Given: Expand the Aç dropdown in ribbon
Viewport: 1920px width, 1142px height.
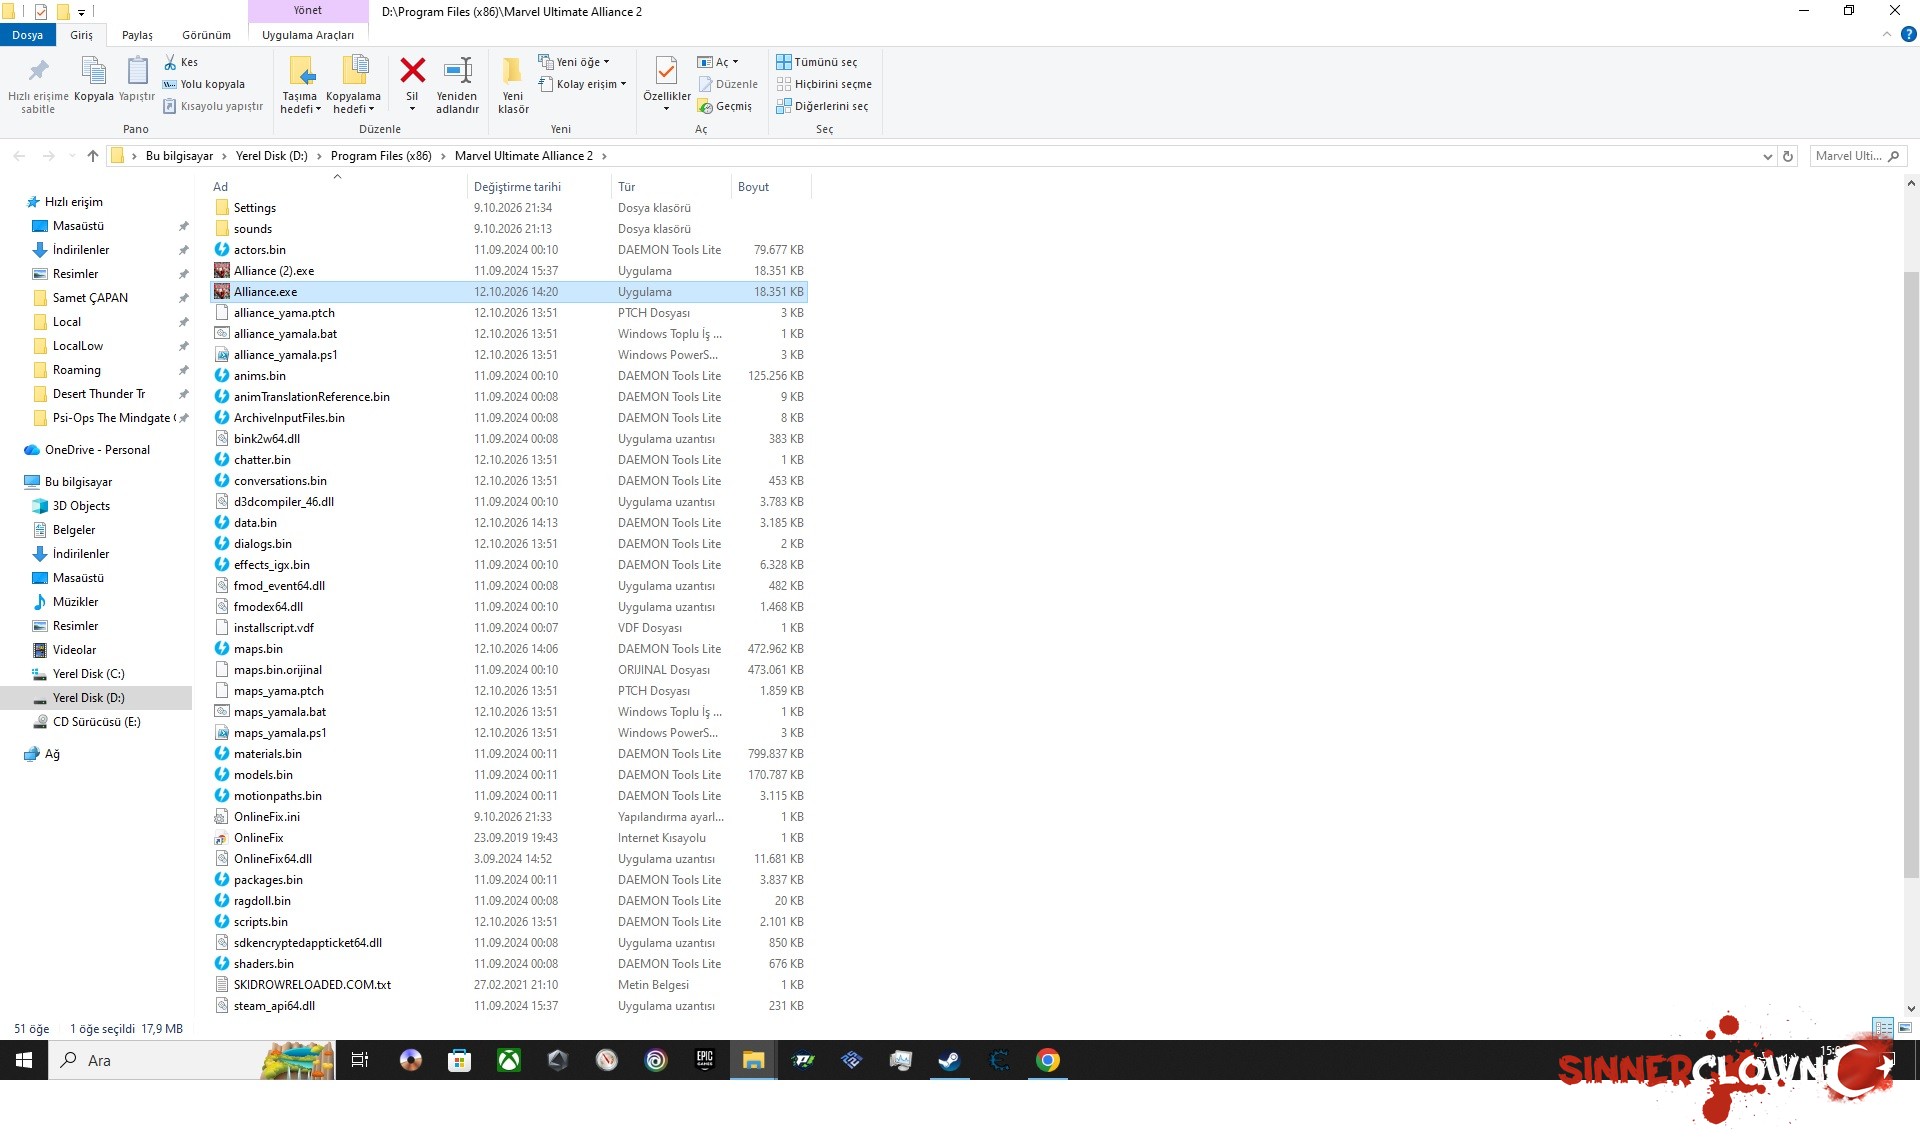Looking at the screenshot, I should click(x=718, y=62).
